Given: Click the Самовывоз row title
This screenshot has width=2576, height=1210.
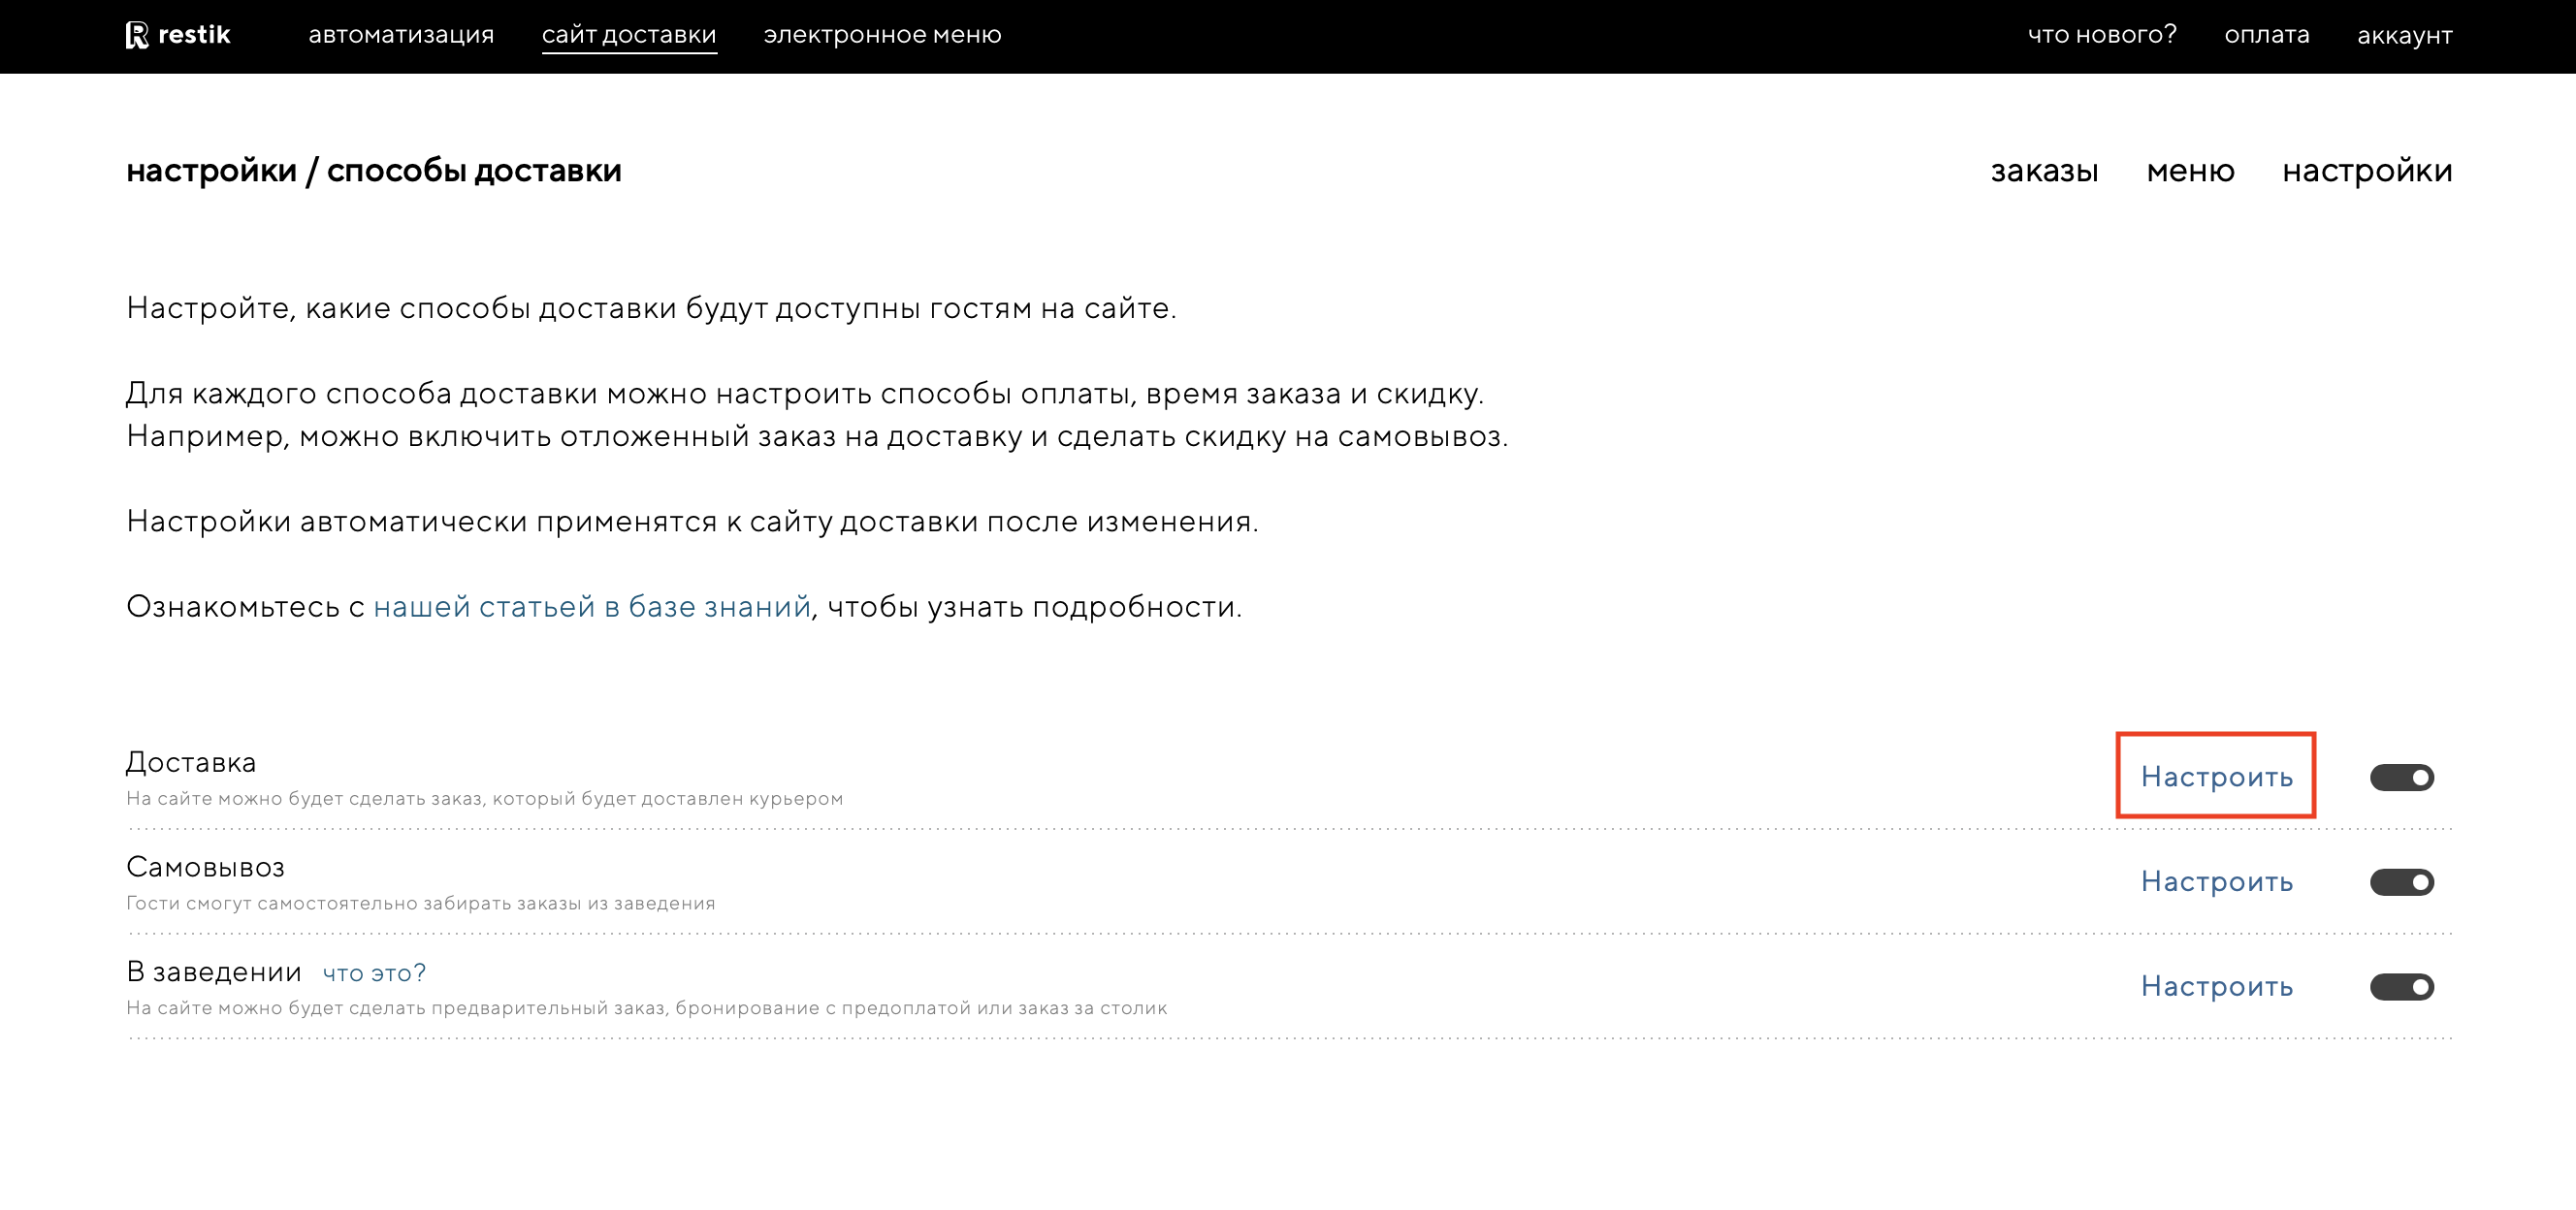Looking at the screenshot, I should tap(205, 867).
